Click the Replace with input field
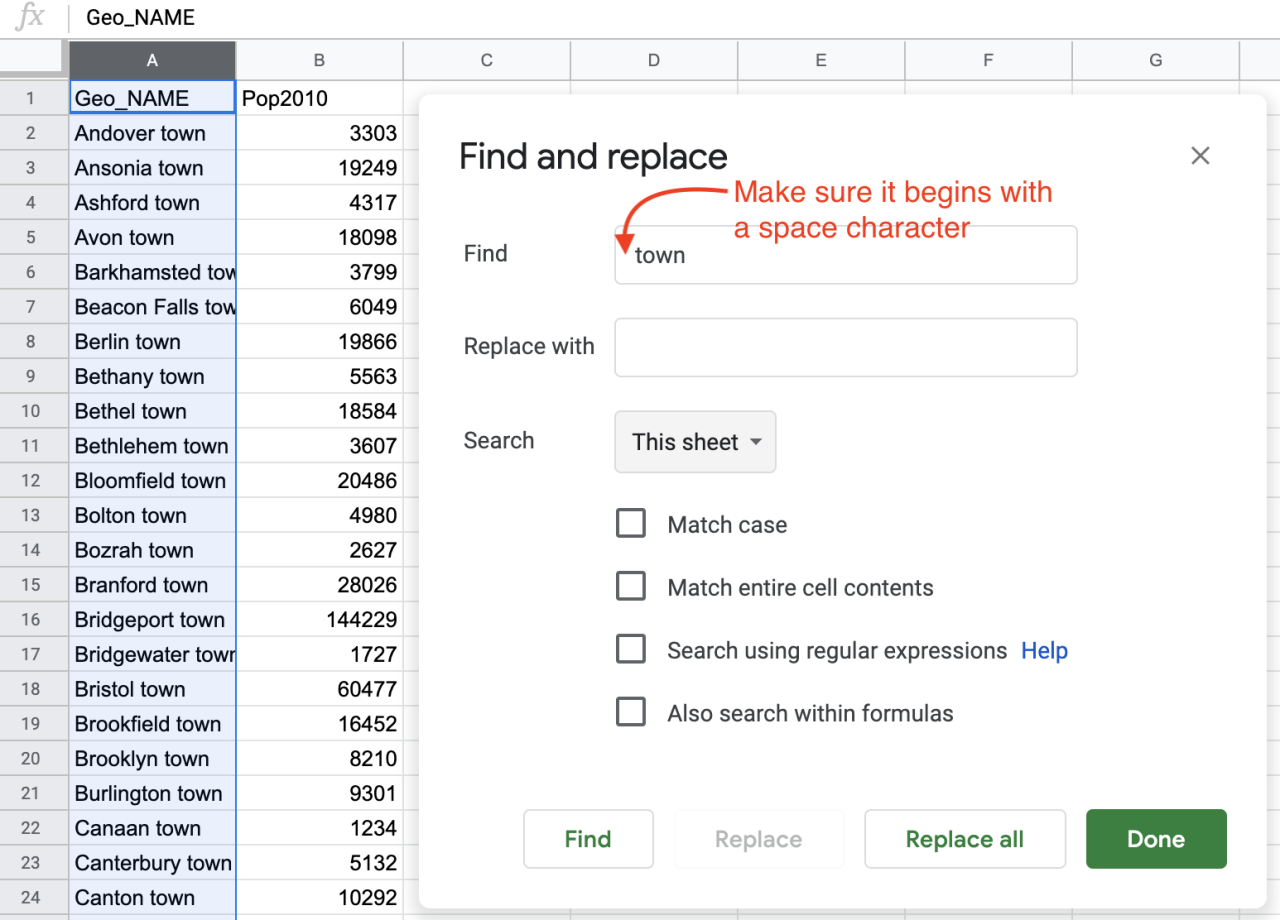 tap(845, 347)
